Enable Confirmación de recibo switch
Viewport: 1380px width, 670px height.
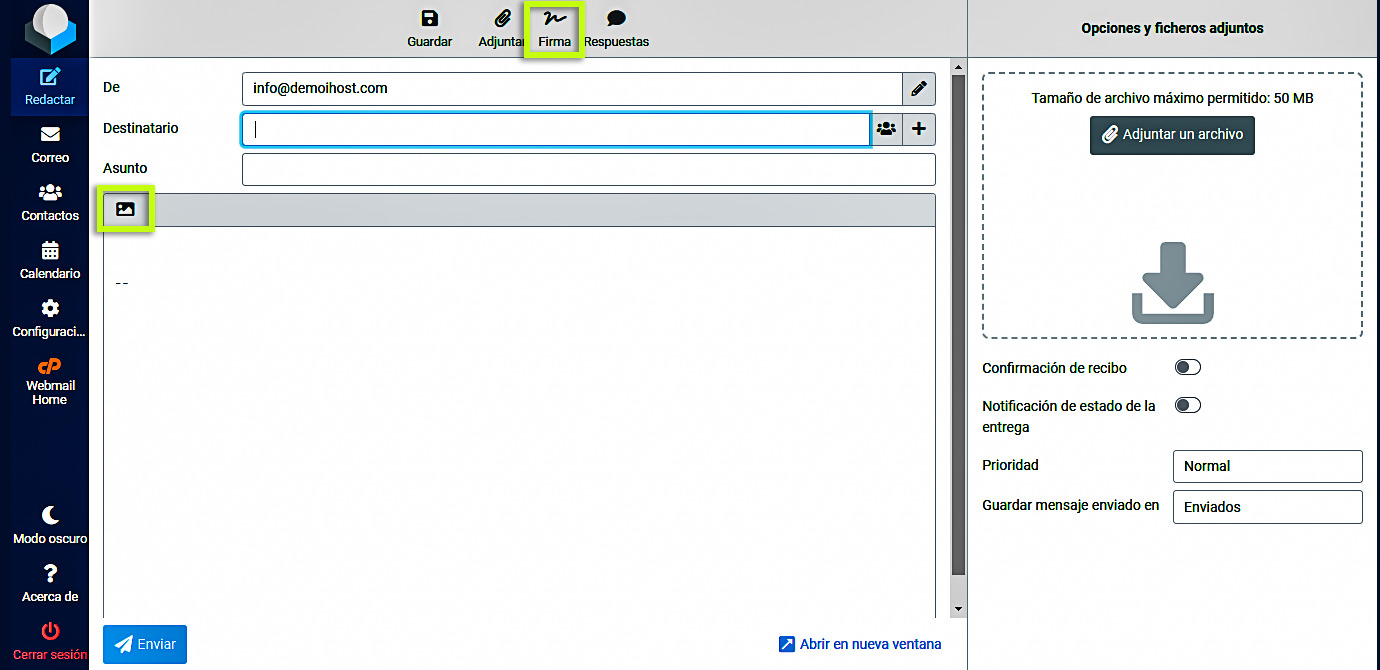click(x=1187, y=368)
